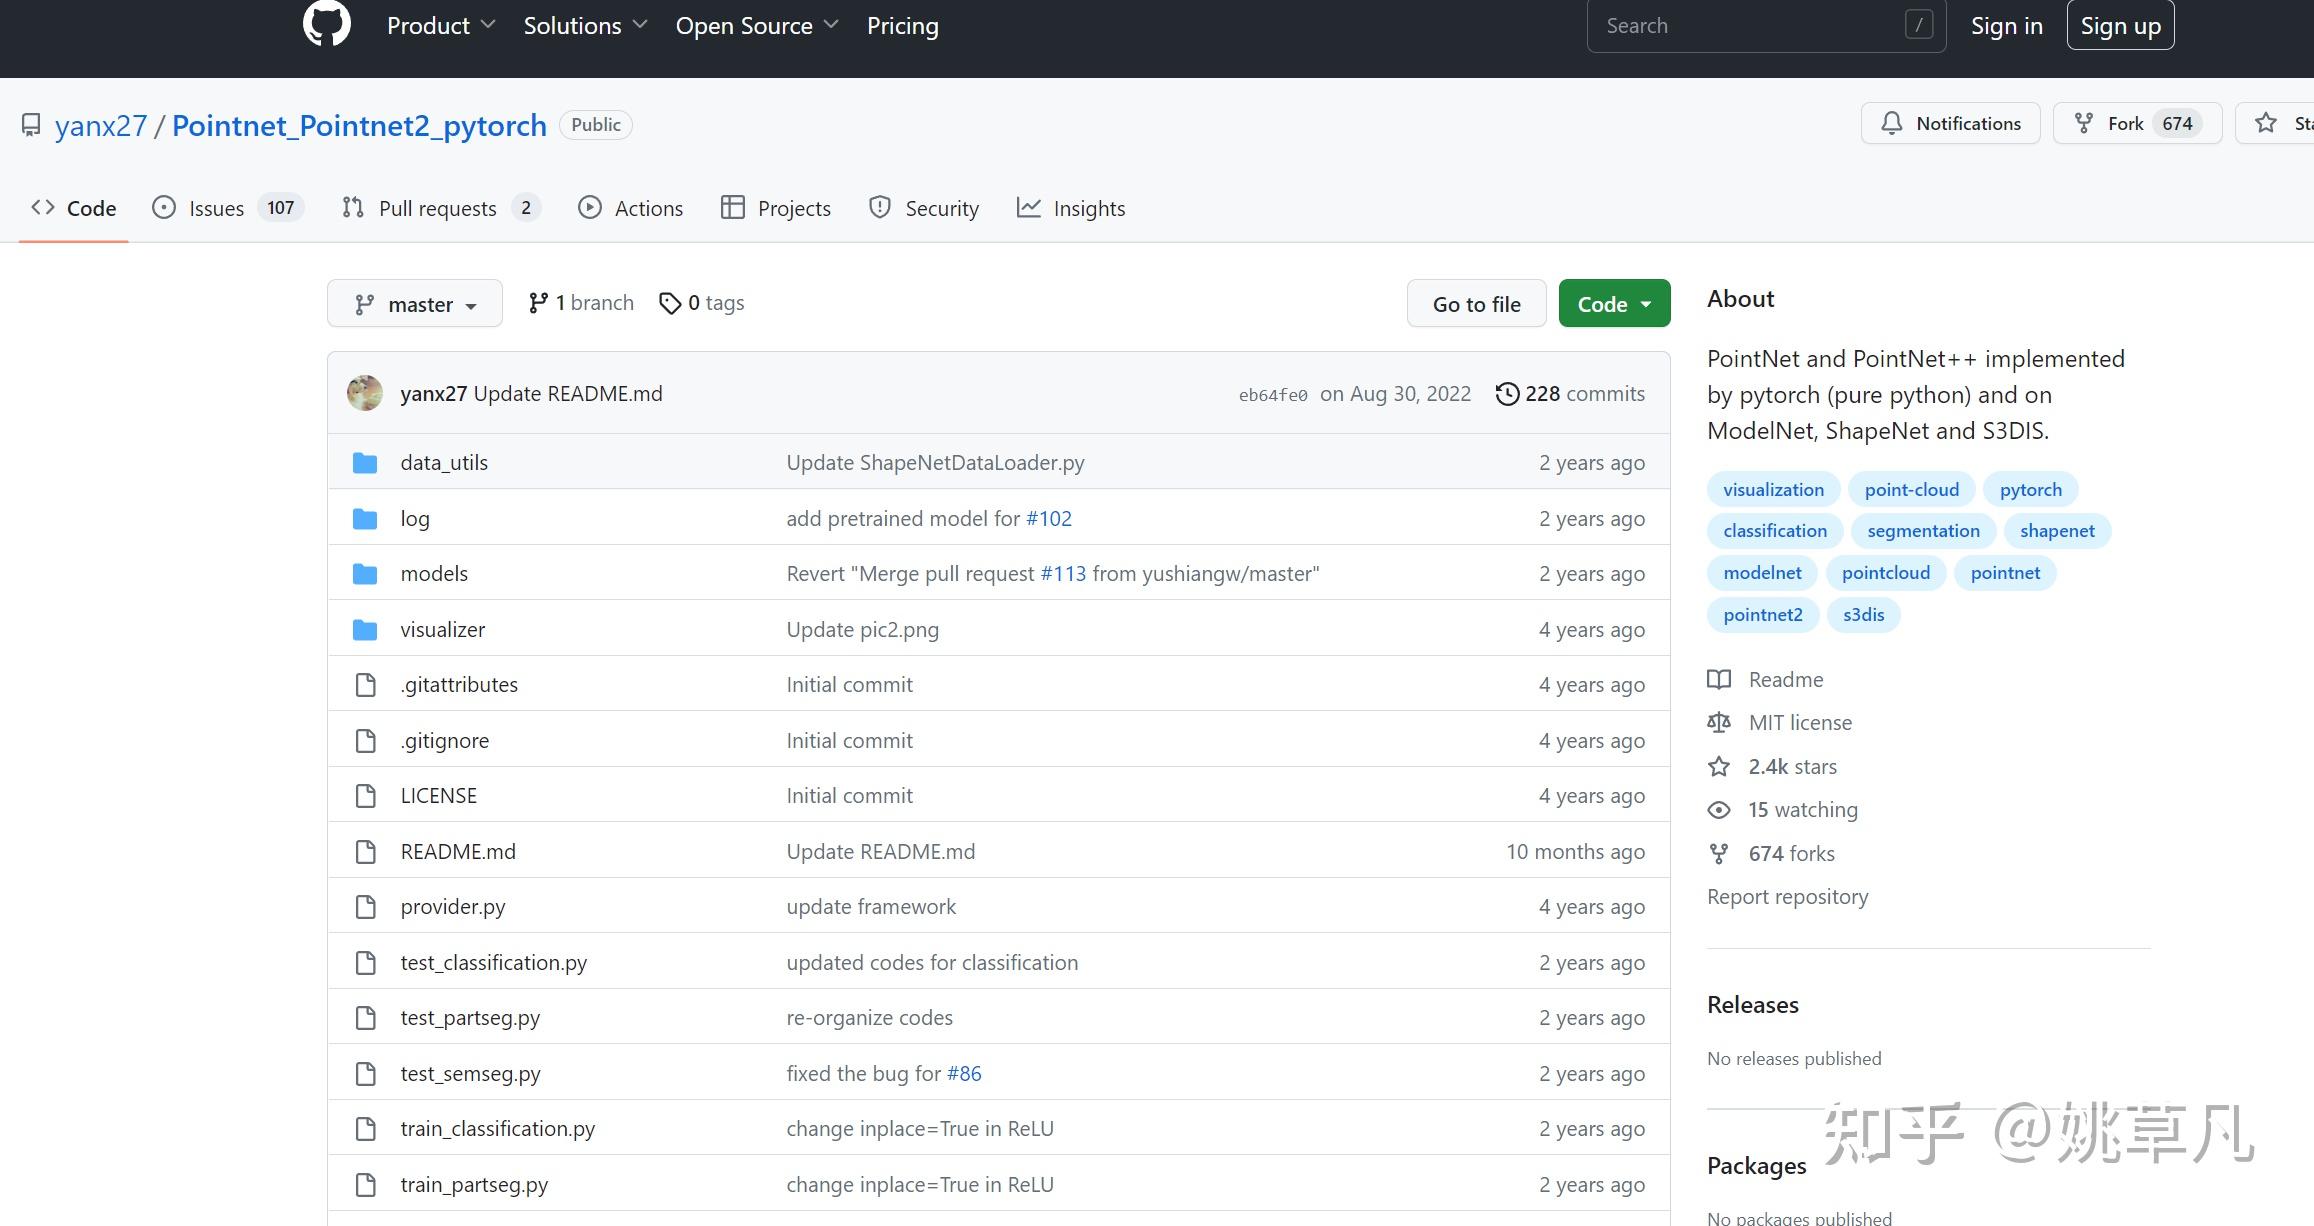Click the #113 pull request link

point(1063,574)
